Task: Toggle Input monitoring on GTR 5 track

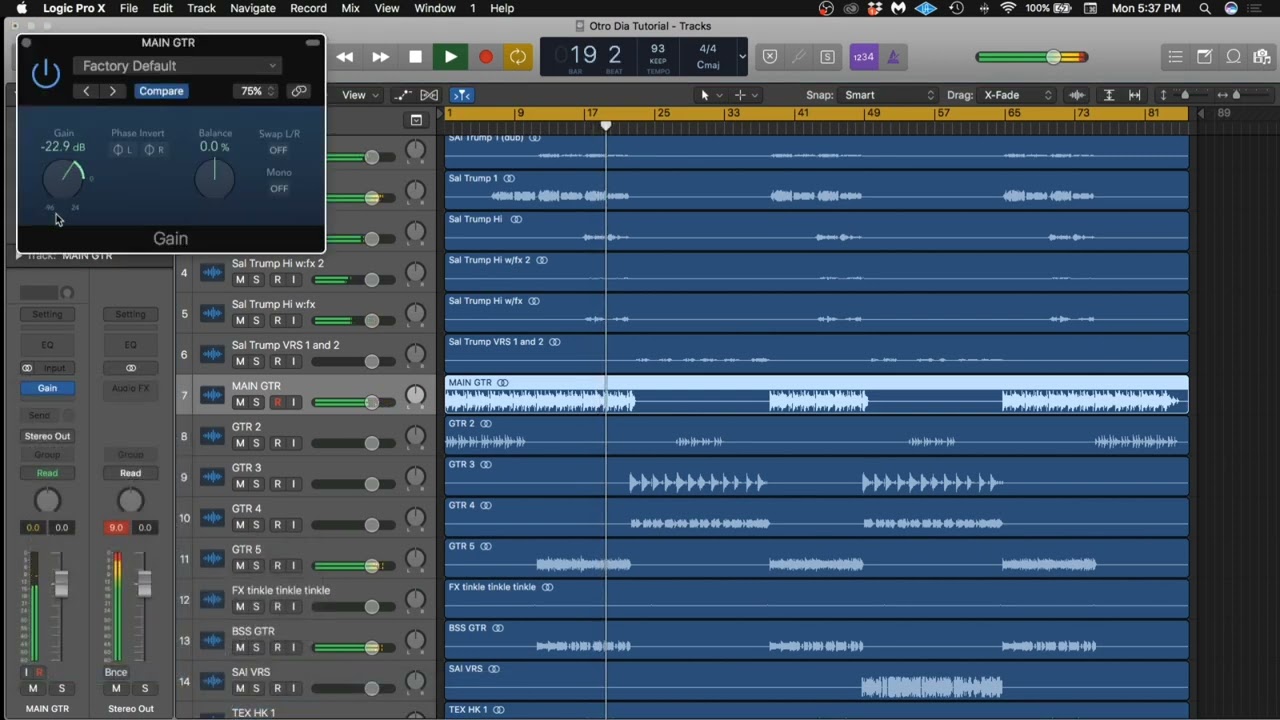Action: [294, 566]
